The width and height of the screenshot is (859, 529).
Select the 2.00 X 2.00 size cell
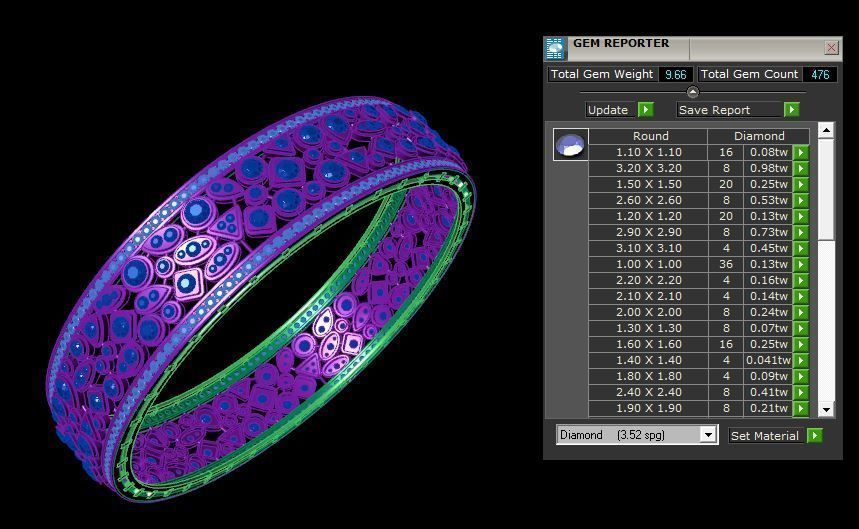[649, 312]
